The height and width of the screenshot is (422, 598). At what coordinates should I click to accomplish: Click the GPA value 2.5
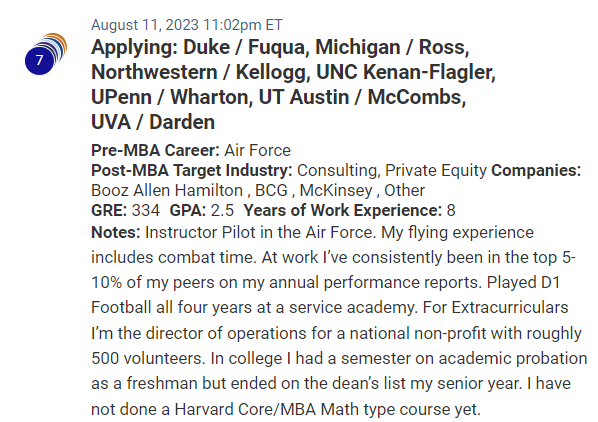click(x=222, y=210)
